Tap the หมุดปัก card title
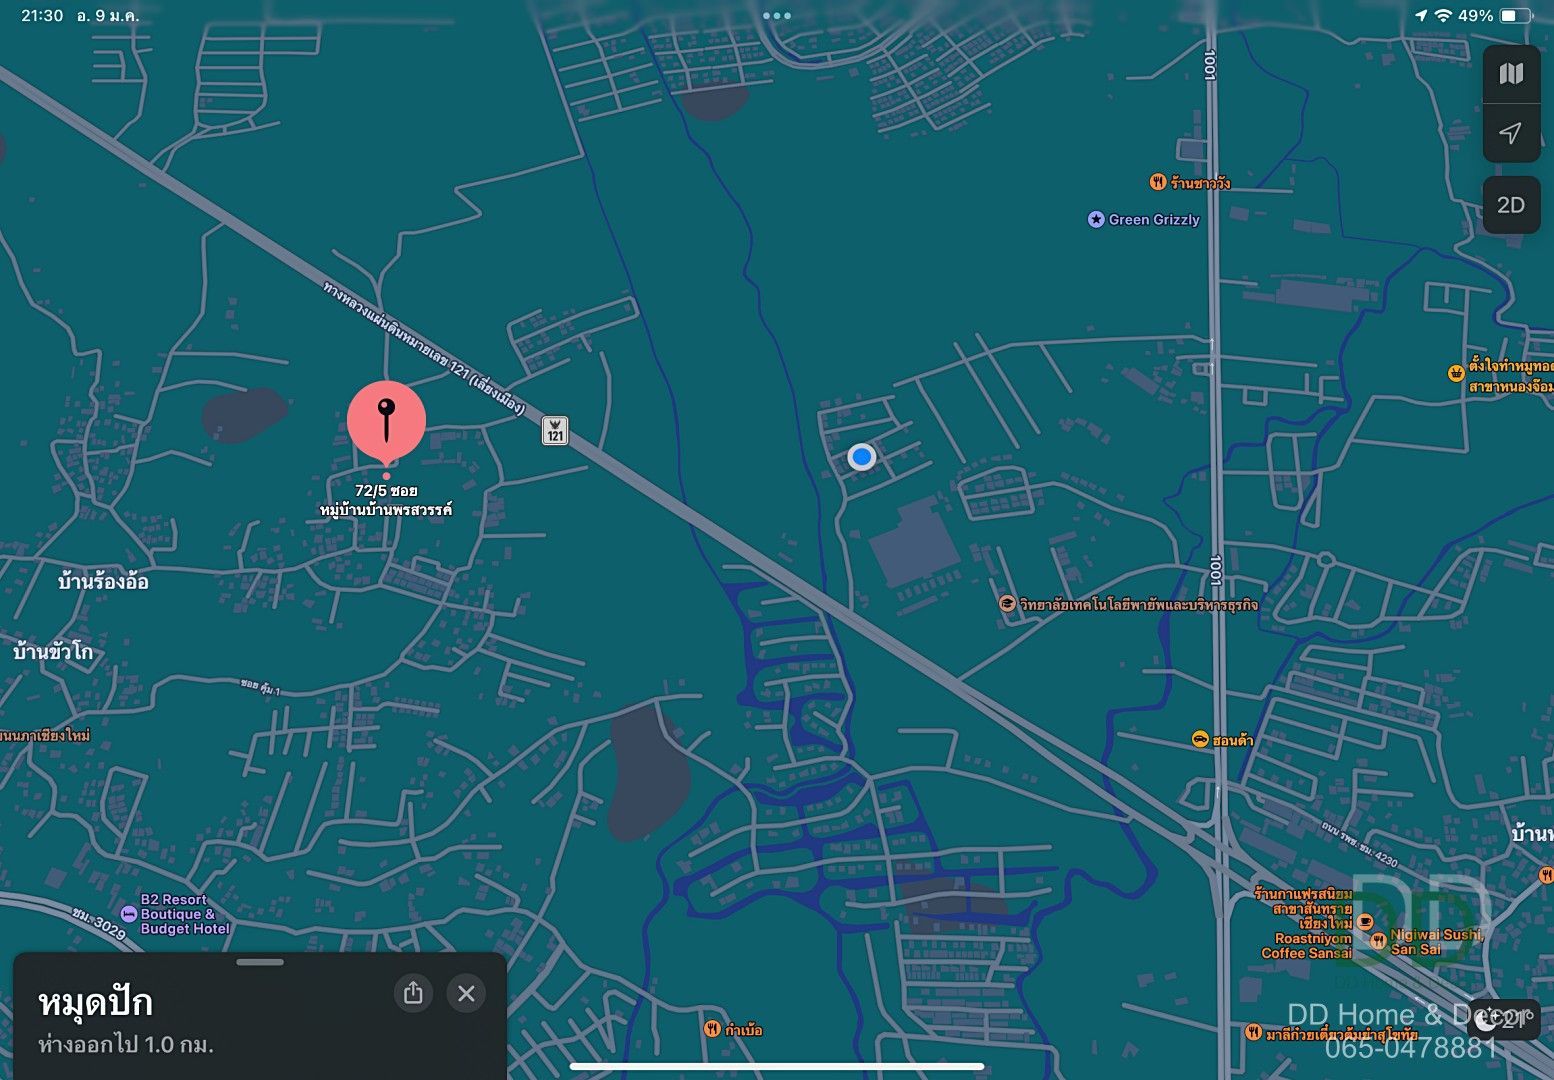The height and width of the screenshot is (1080, 1554). point(95,1002)
